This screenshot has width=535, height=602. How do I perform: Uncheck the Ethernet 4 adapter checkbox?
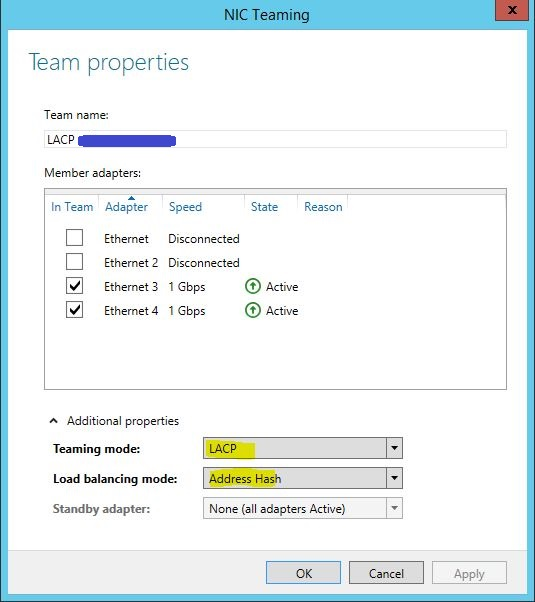pyautogui.click(x=75, y=310)
